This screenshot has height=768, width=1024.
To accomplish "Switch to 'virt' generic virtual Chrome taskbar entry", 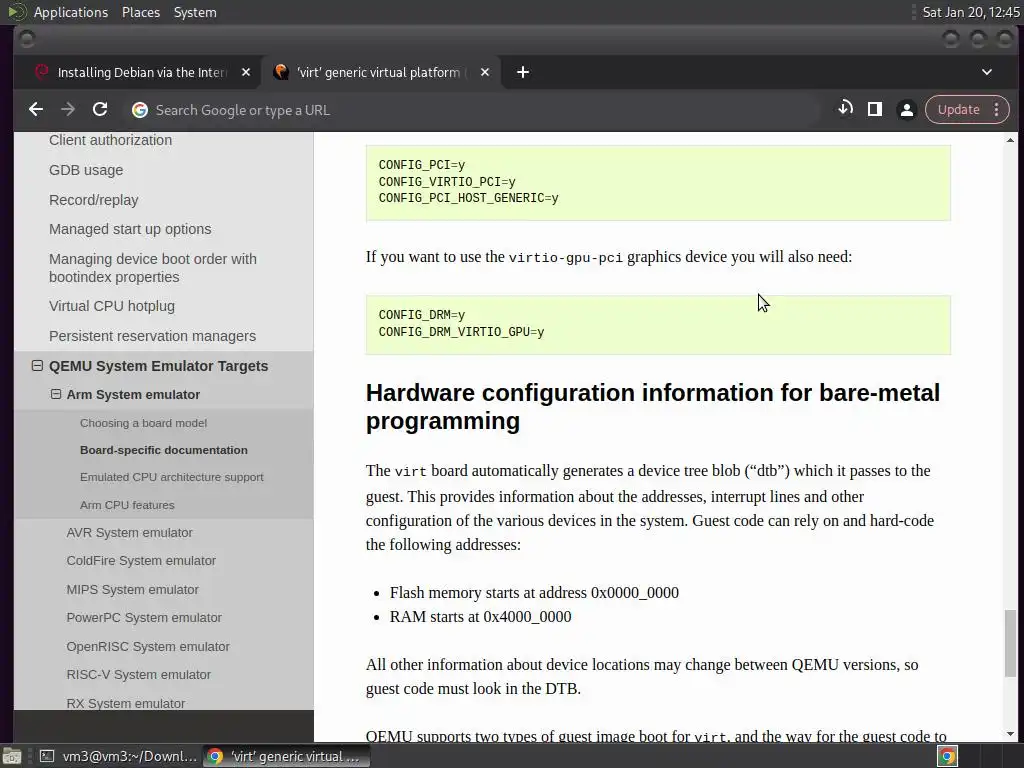I will tap(286, 756).
